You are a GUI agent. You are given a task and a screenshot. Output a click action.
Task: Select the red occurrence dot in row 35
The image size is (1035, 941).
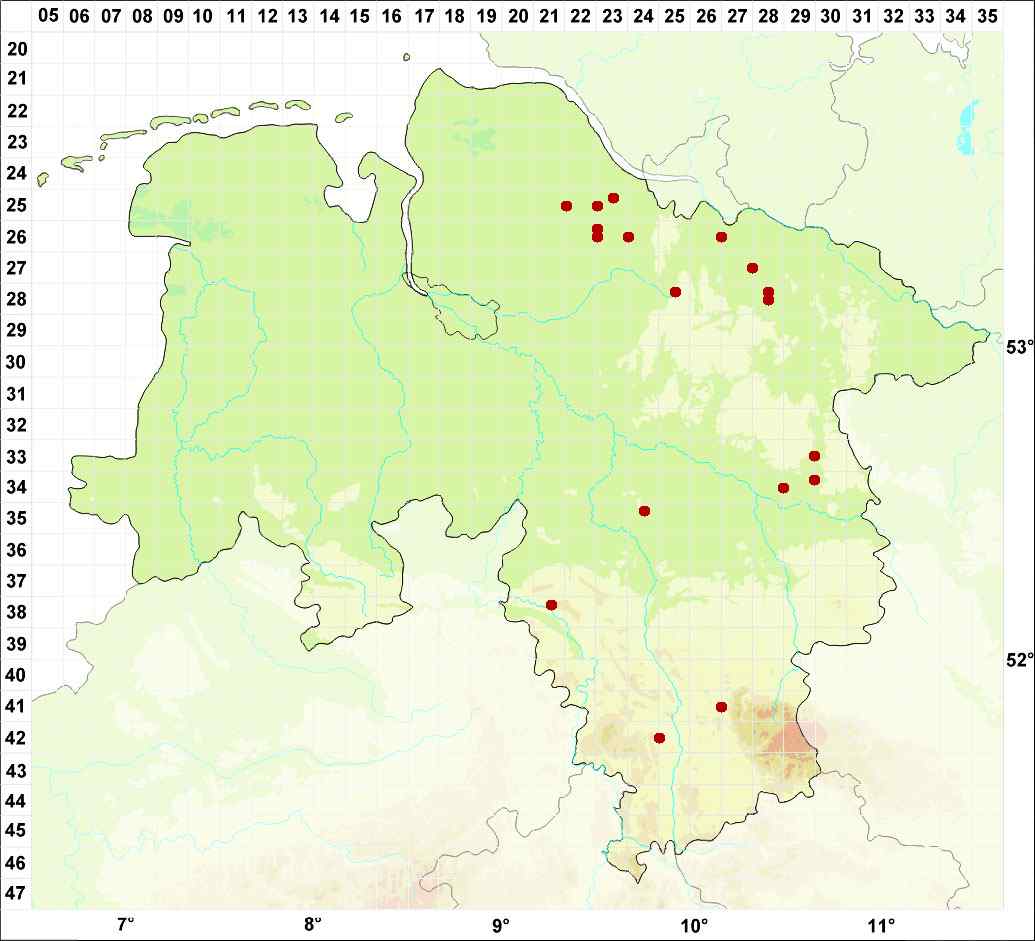click(x=645, y=511)
